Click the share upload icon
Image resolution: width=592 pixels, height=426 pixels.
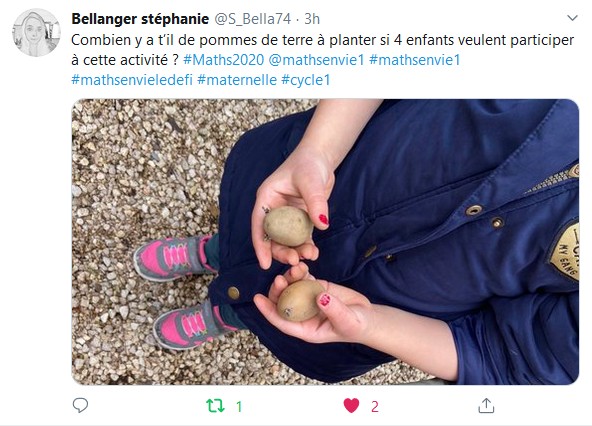click(x=486, y=406)
